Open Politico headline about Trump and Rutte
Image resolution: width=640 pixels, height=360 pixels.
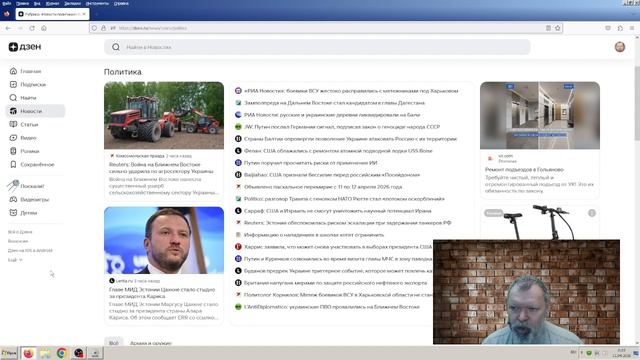click(x=344, y=199)
